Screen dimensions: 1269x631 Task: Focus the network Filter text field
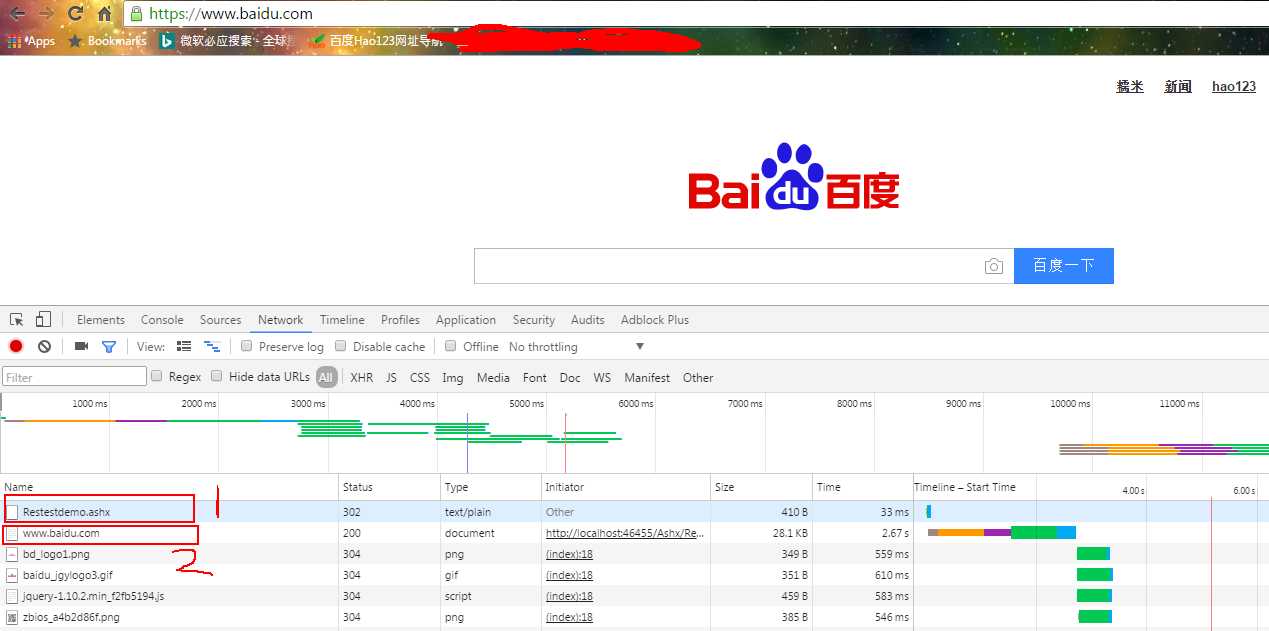pyautogui.click(x=75, y=377)
